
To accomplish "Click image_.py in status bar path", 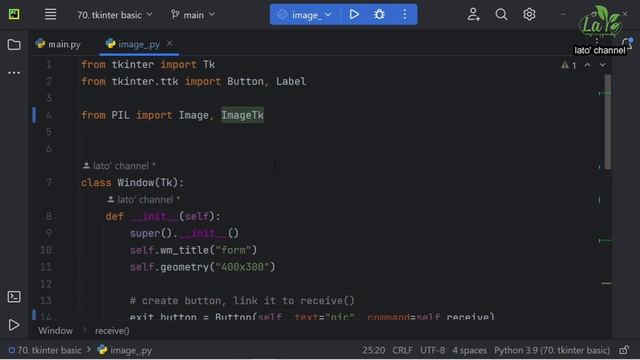I will (125, 350).
